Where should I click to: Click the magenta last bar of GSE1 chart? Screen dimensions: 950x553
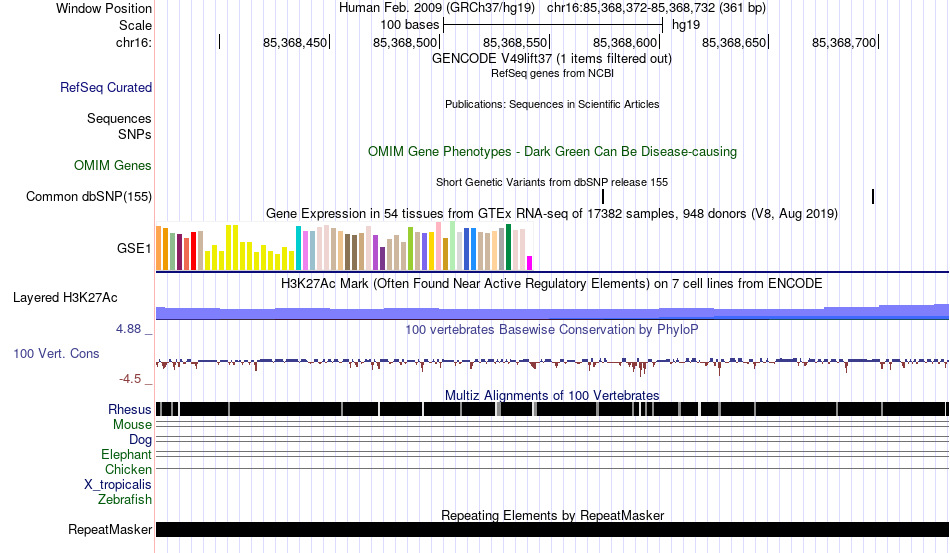(530, 263)
